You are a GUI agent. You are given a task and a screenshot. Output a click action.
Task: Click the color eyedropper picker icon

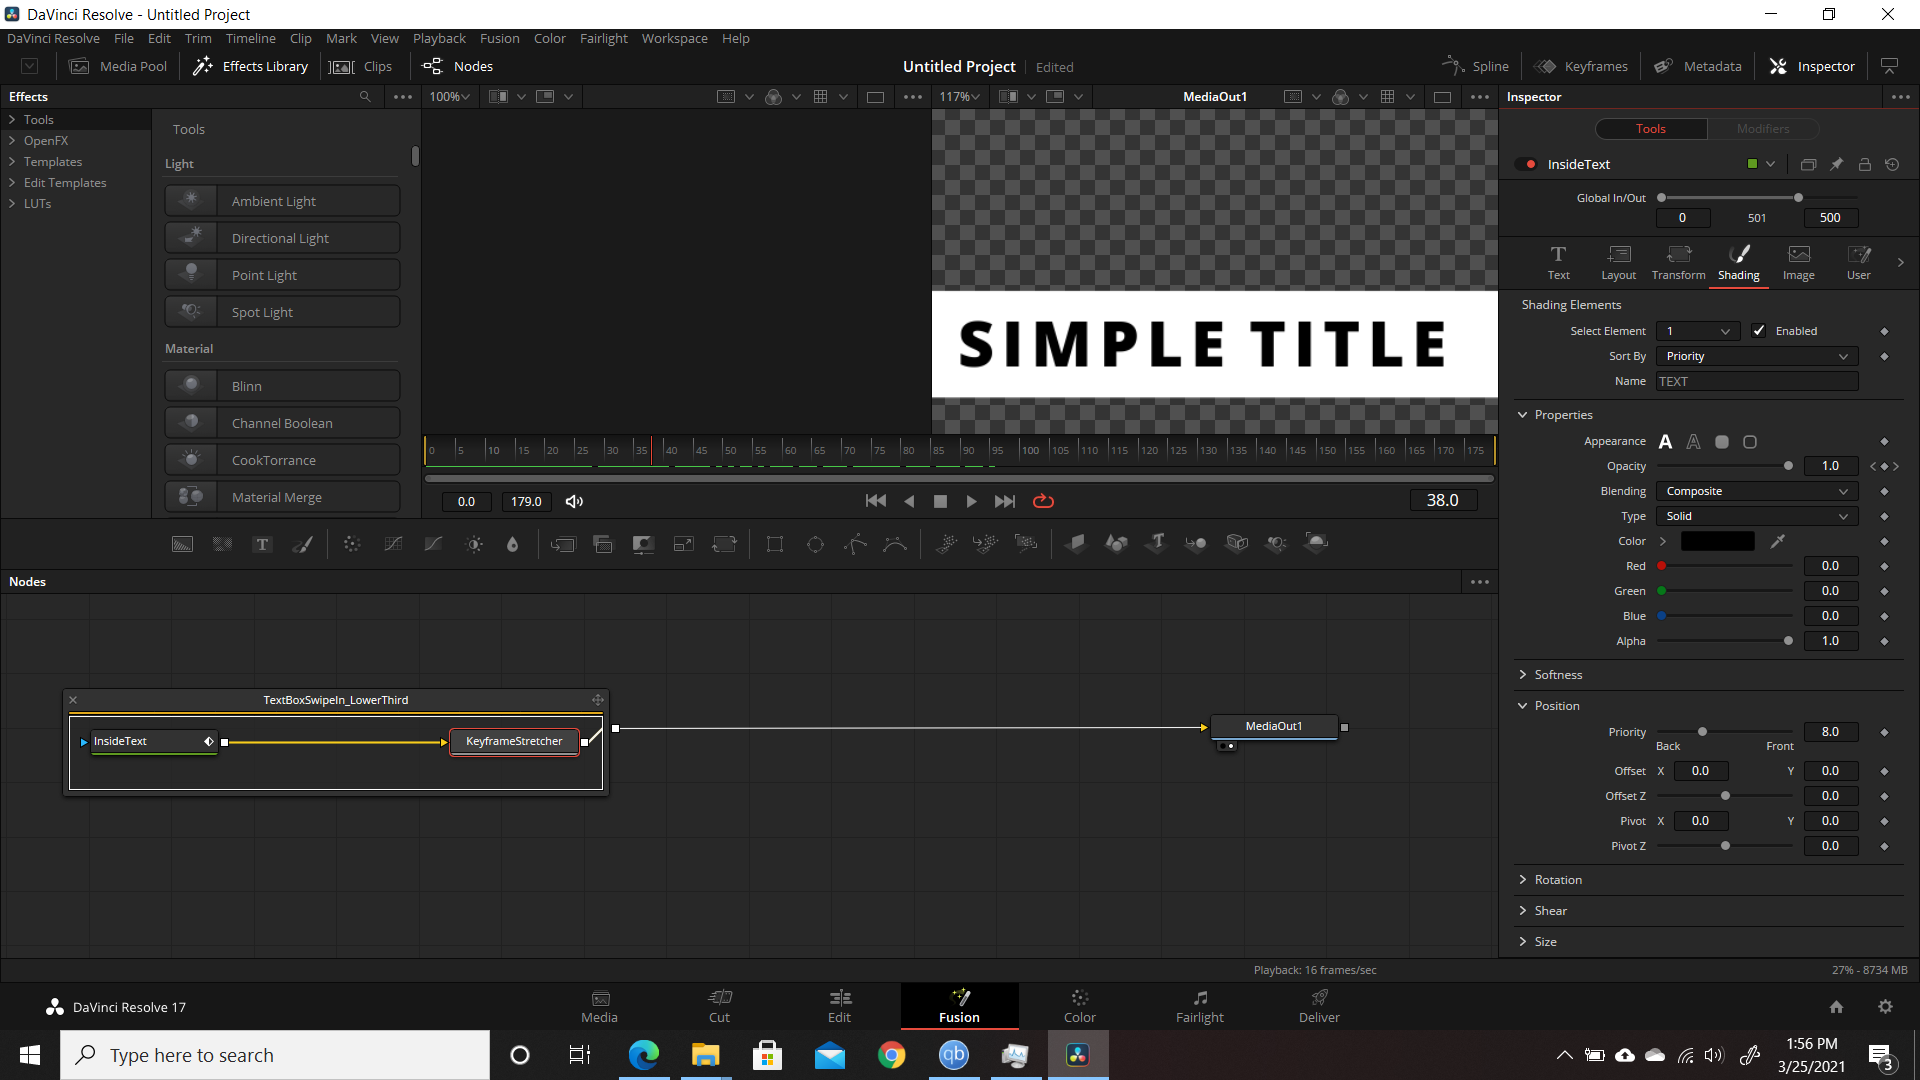point(1778,541)
